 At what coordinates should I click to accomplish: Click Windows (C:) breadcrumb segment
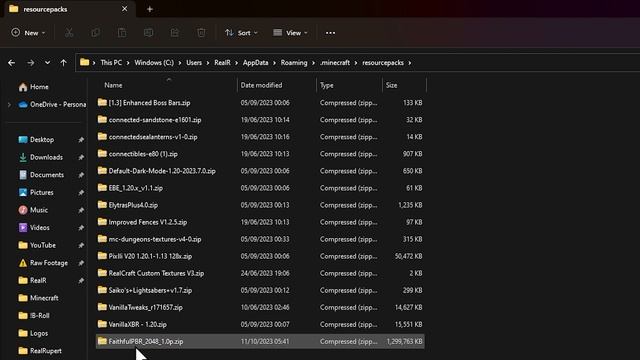click(x=154, y=62)
